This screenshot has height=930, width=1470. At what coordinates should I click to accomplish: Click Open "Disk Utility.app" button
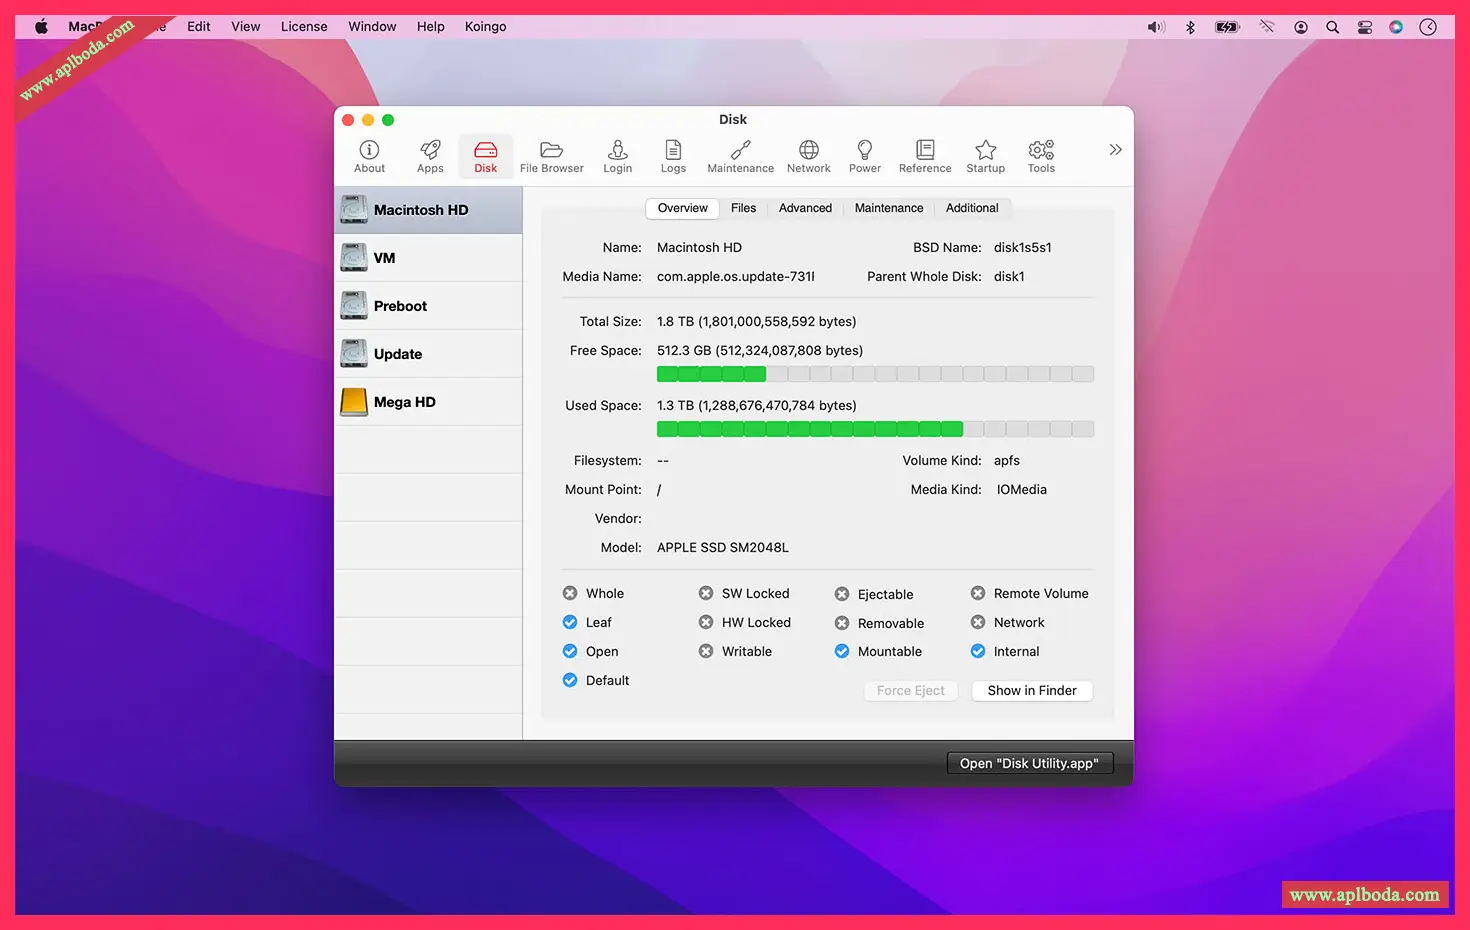click(1029, 764)
